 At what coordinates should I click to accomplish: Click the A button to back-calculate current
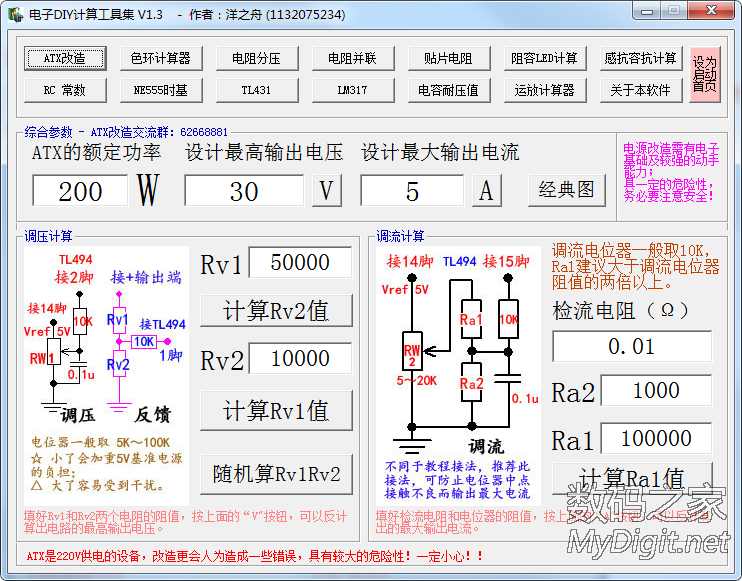[486, 191]
